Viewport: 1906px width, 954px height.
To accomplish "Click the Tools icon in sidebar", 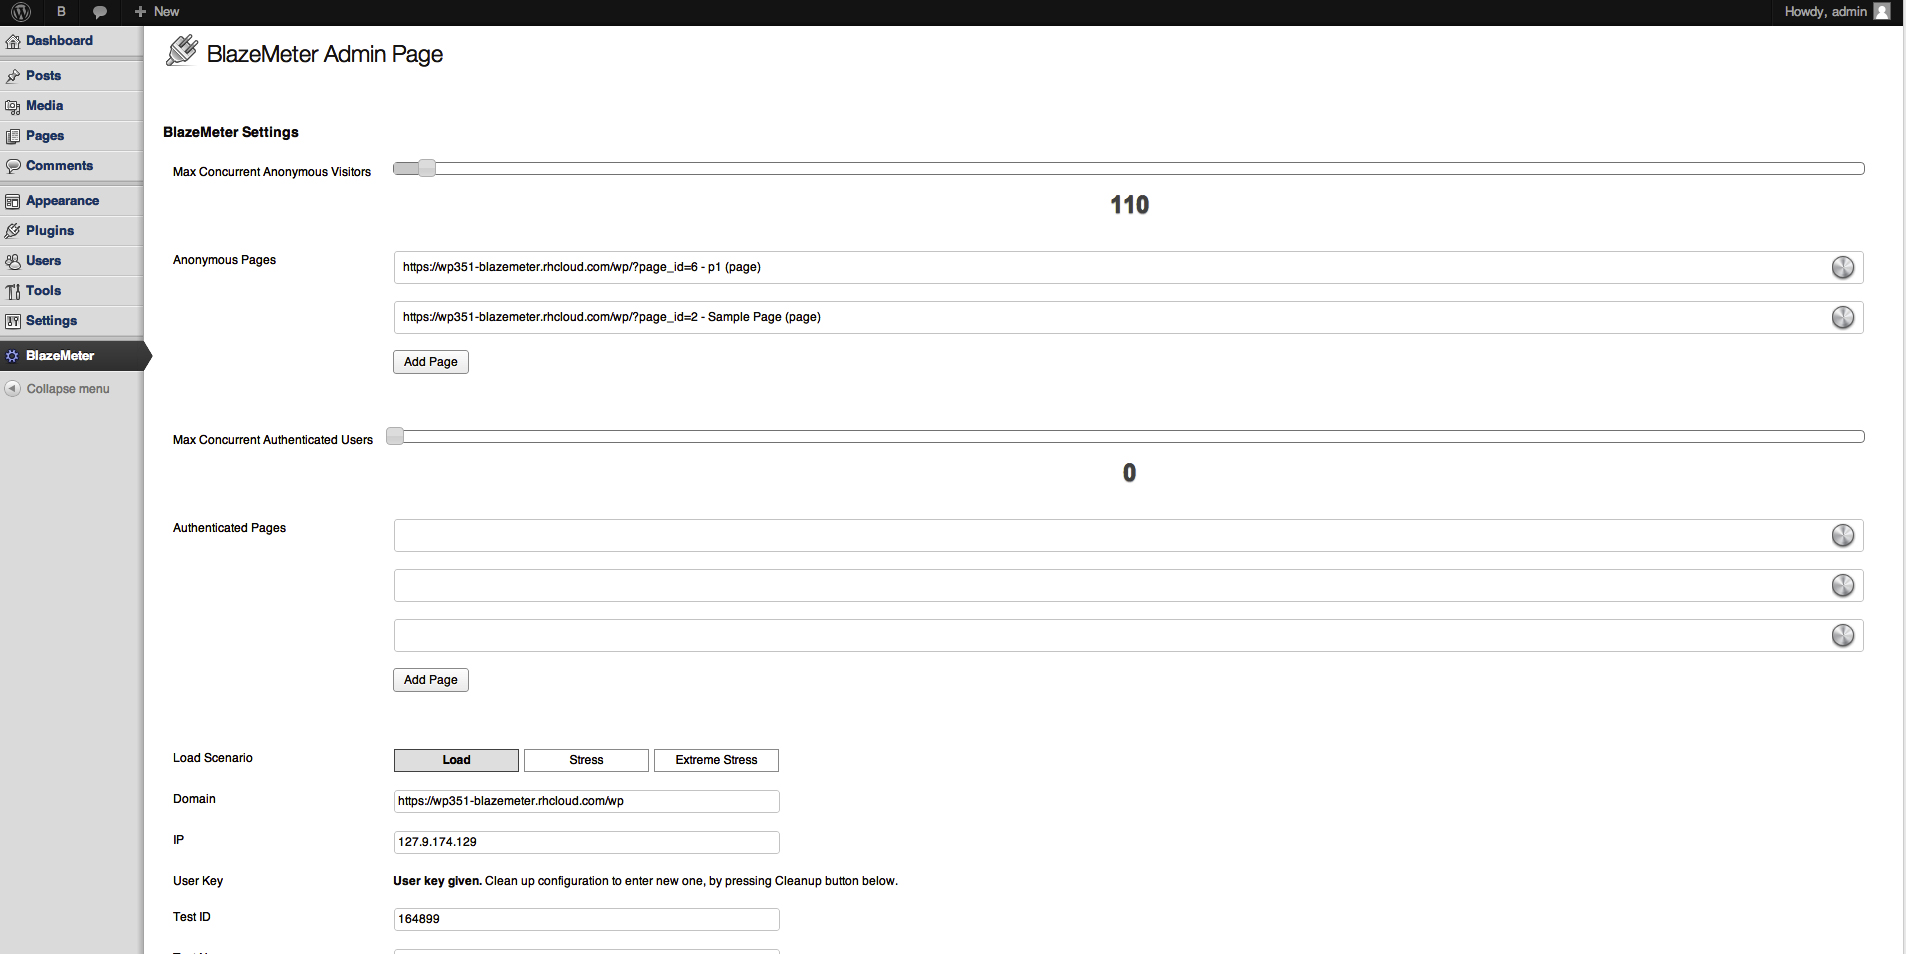I will (13, 291).
